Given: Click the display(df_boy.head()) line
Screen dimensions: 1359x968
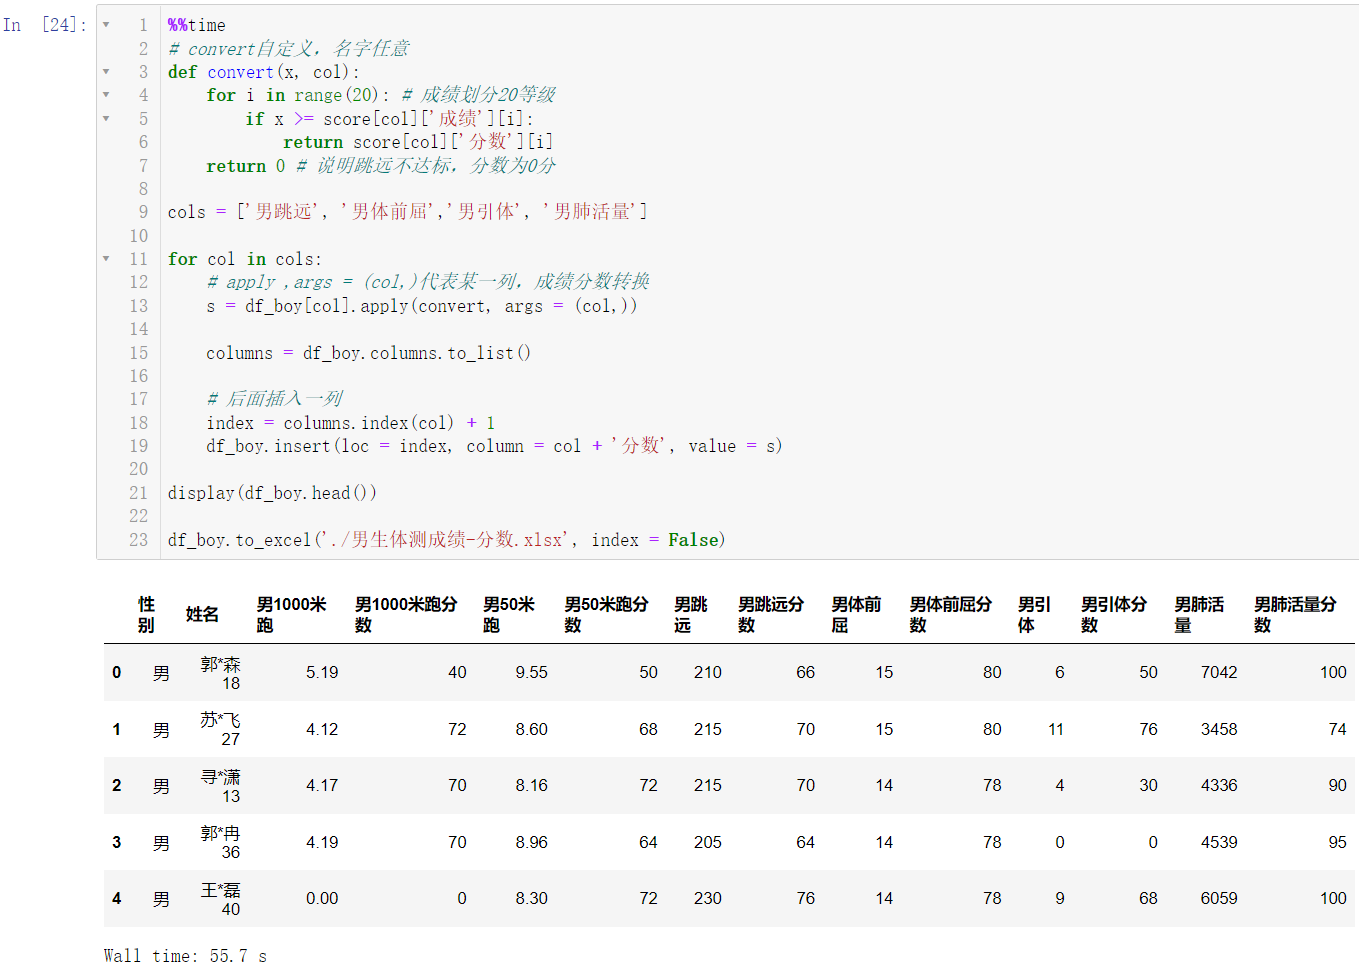Looking at the screenshot, I should click(x=272, y=493).
